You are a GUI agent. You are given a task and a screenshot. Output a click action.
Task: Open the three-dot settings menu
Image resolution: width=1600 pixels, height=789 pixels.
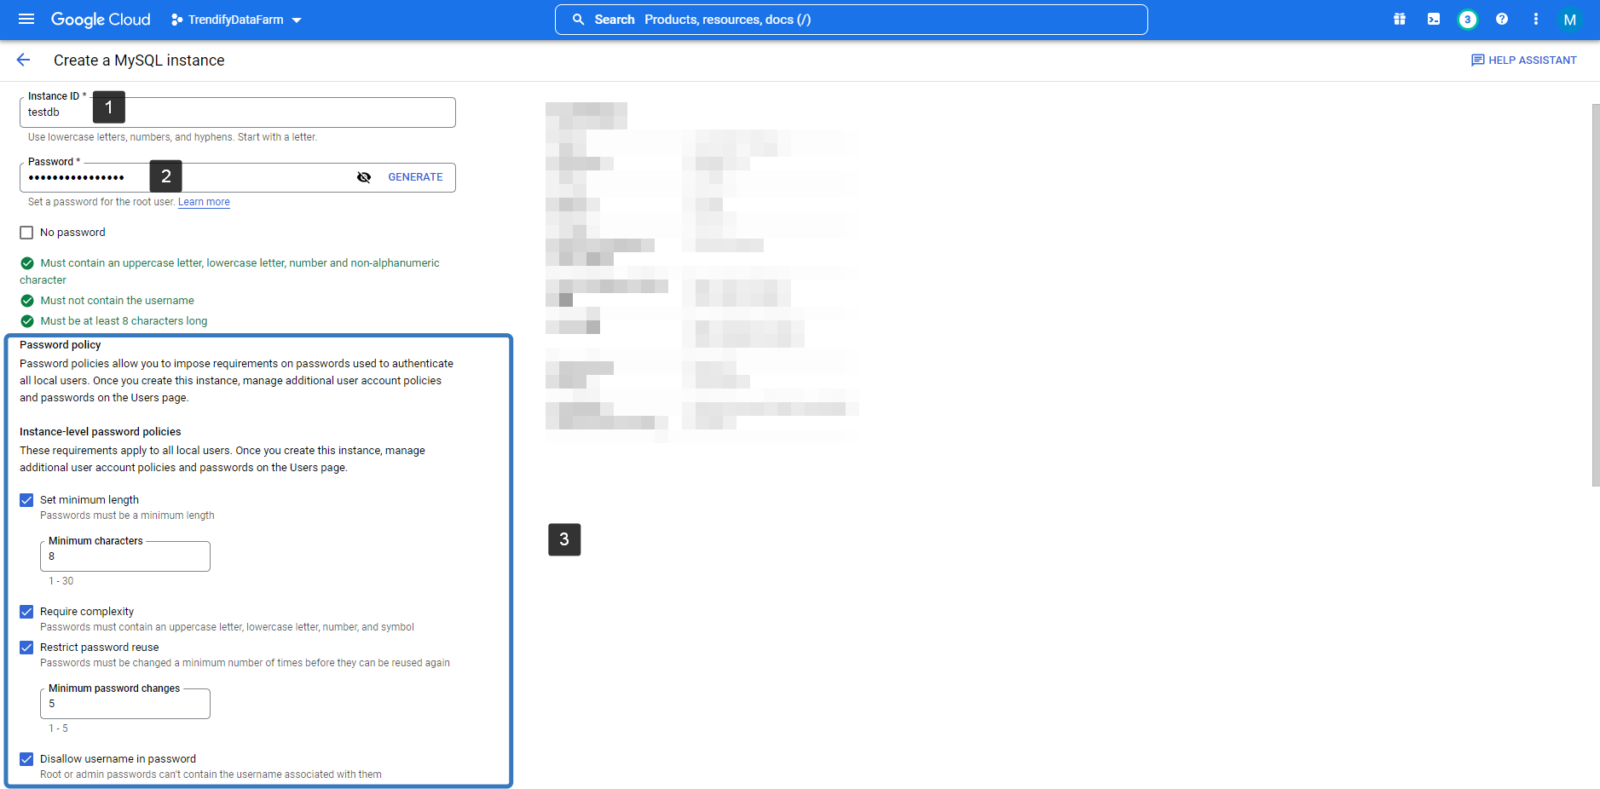tap(1536, 19)
